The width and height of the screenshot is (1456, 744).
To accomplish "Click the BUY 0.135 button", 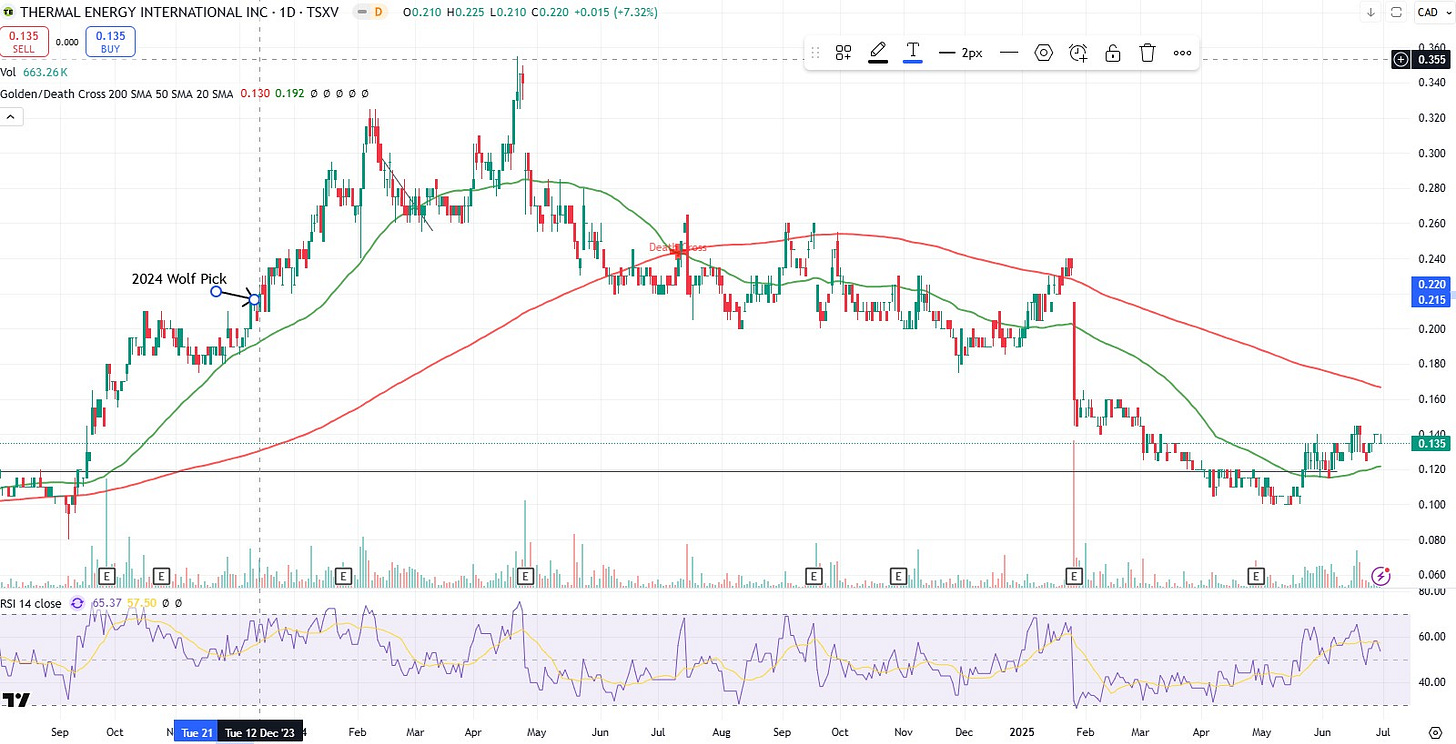I will 110,41.
